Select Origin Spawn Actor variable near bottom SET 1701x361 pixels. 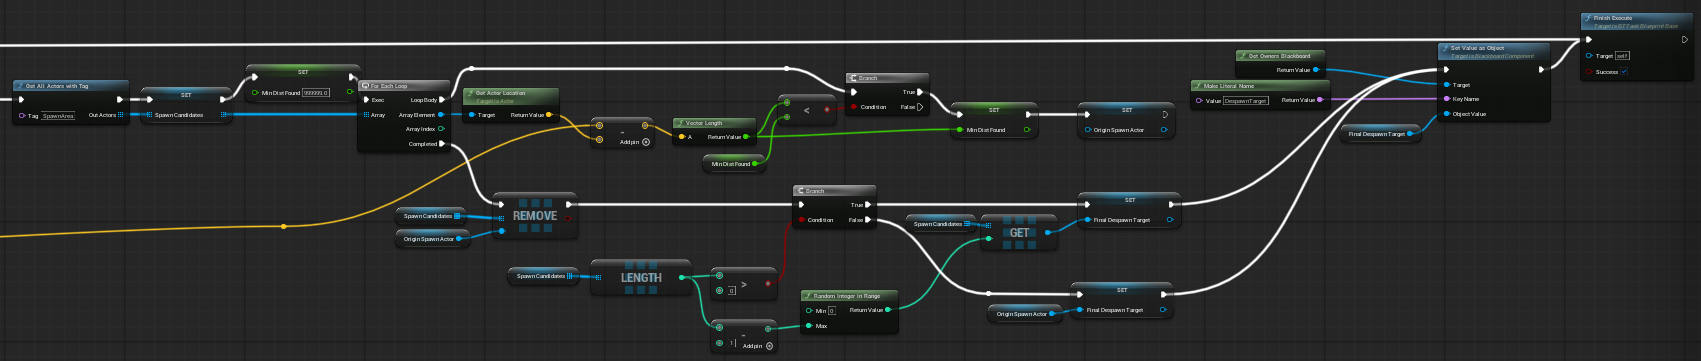point(1026,314)
